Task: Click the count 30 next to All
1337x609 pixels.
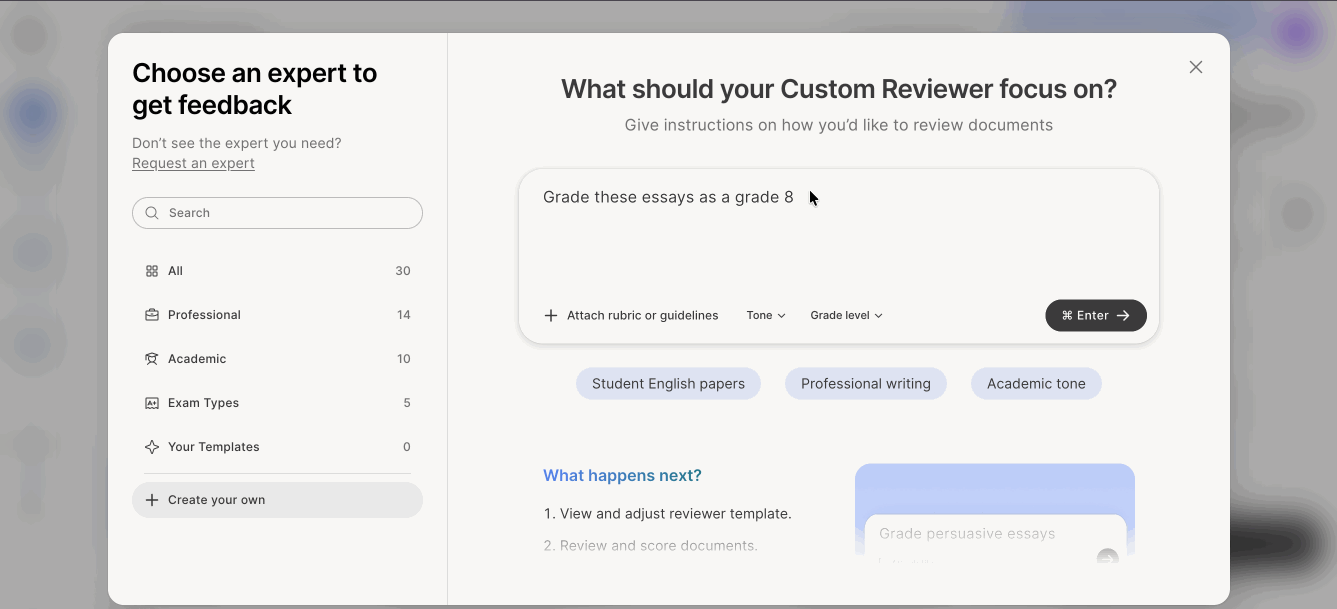Action: (x=403, y=271)
